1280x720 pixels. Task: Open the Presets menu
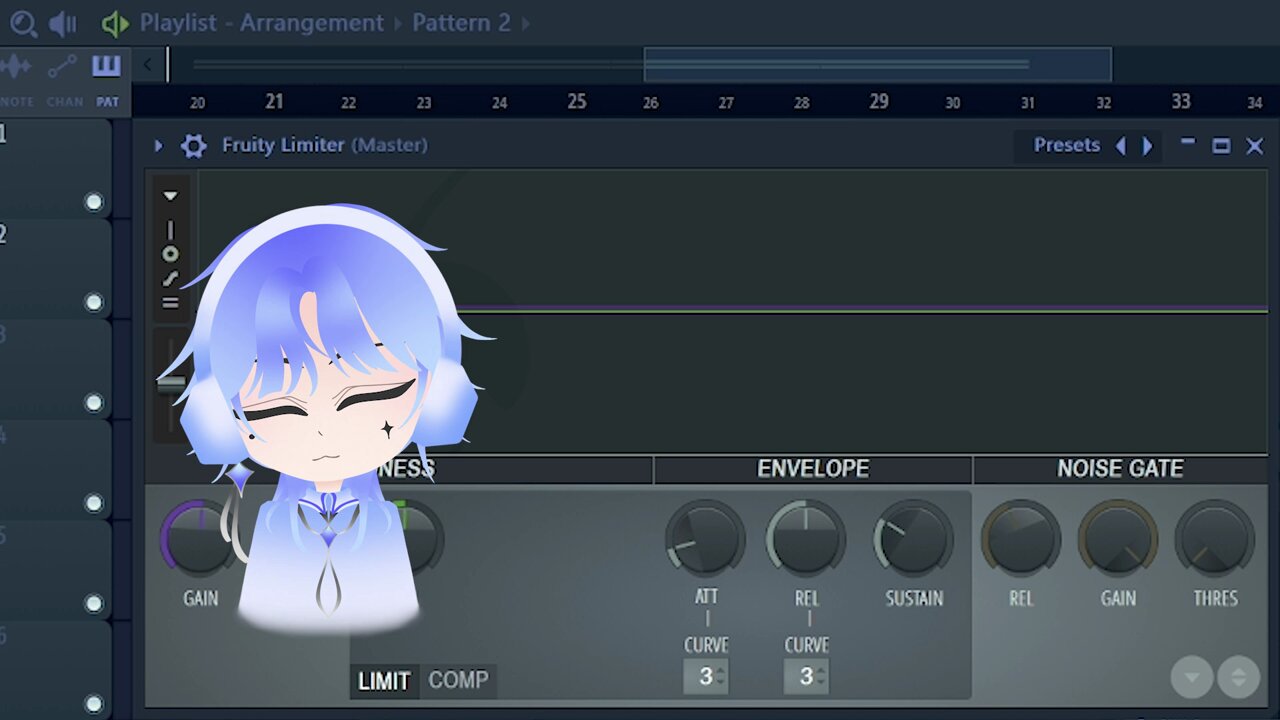[1066, 146]
